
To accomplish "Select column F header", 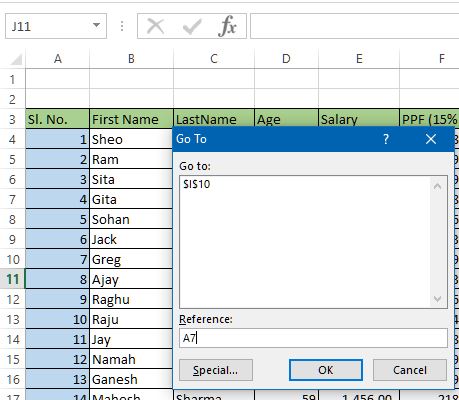I will click(429, 59).
